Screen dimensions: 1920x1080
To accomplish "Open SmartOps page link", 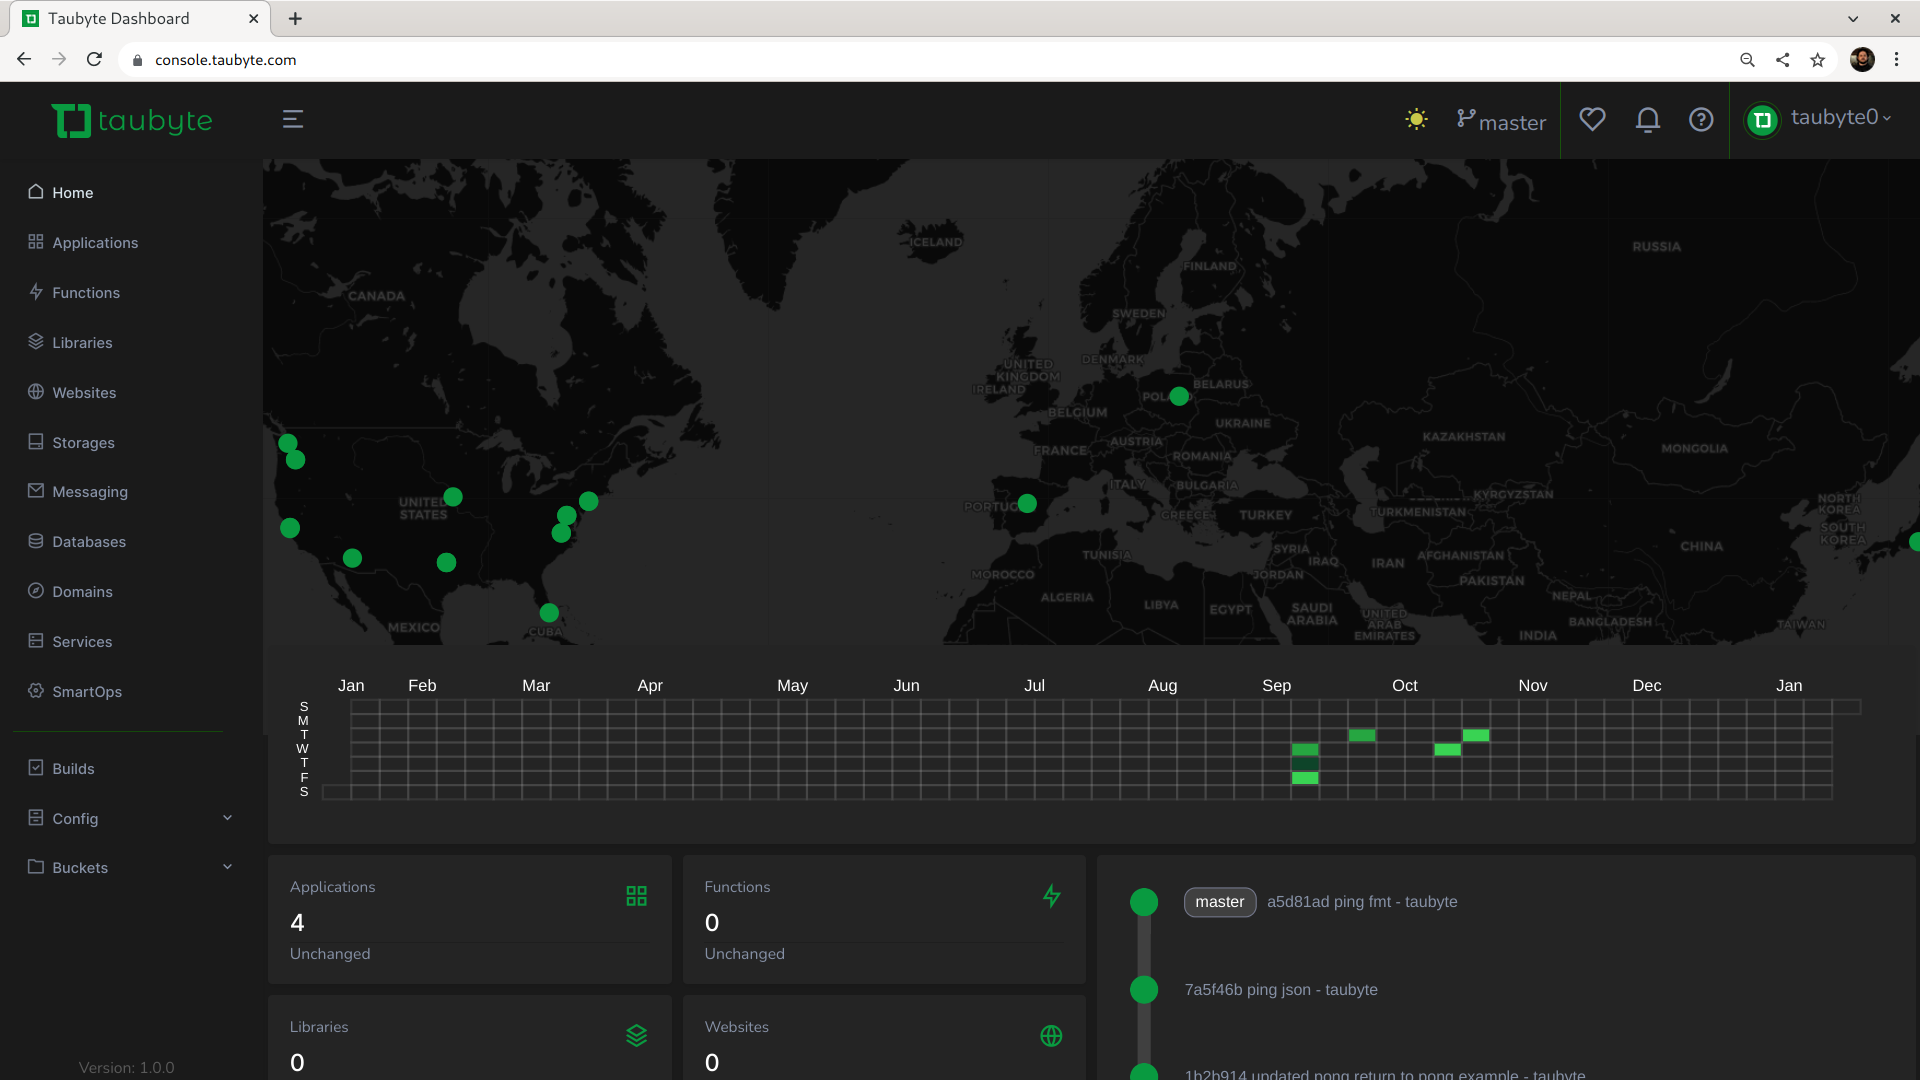I will (87, 692).
